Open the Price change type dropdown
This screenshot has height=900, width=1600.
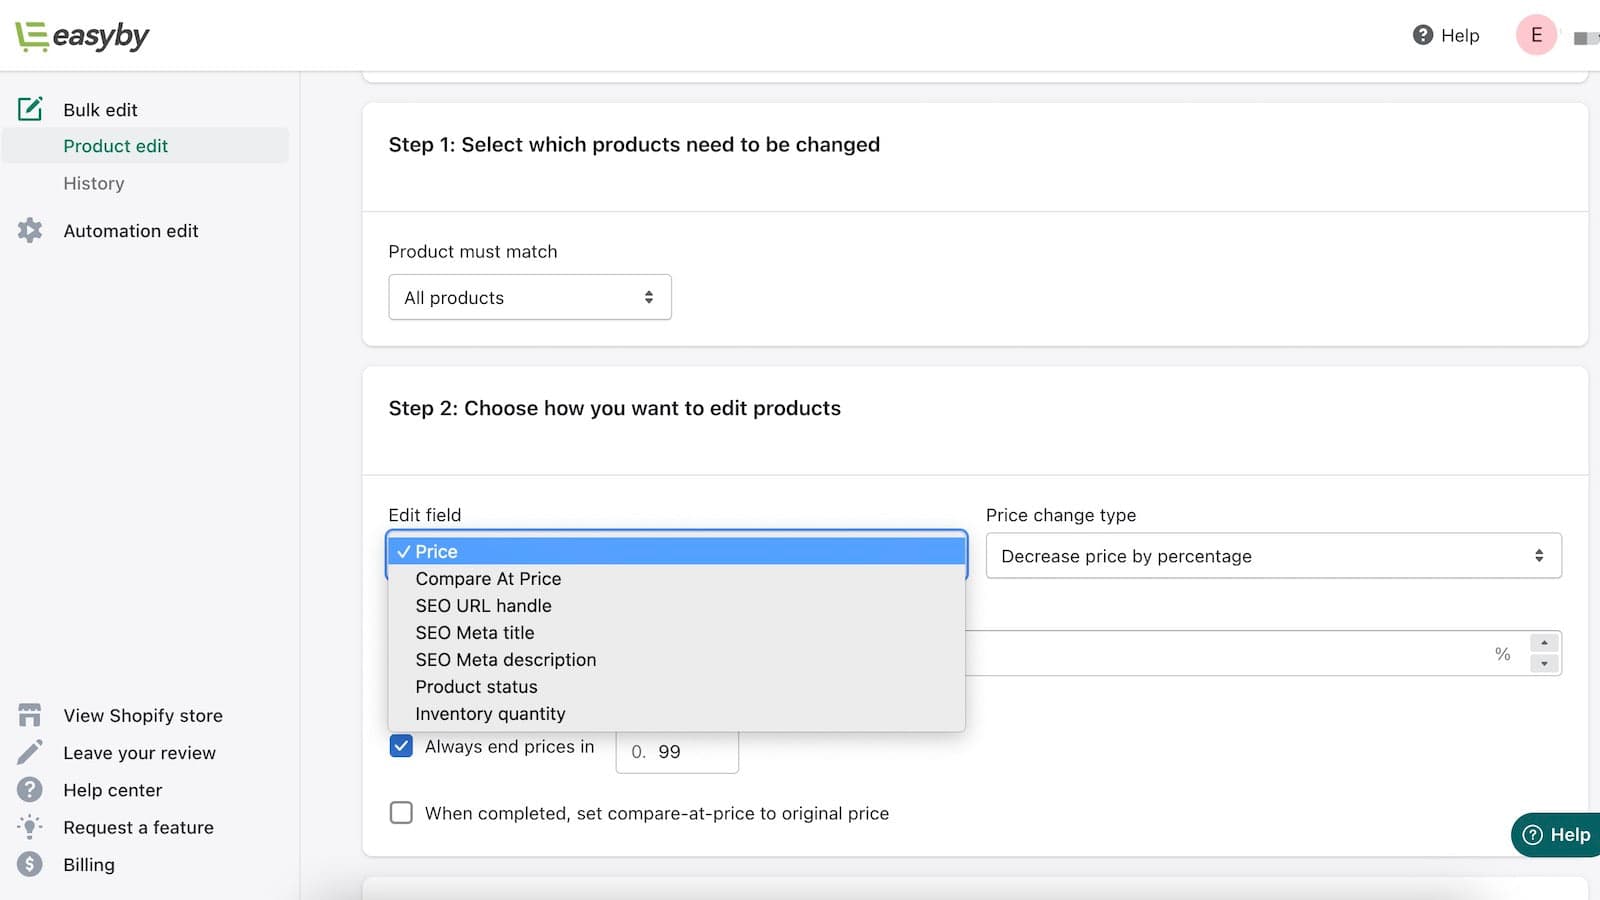point(1271,555)
